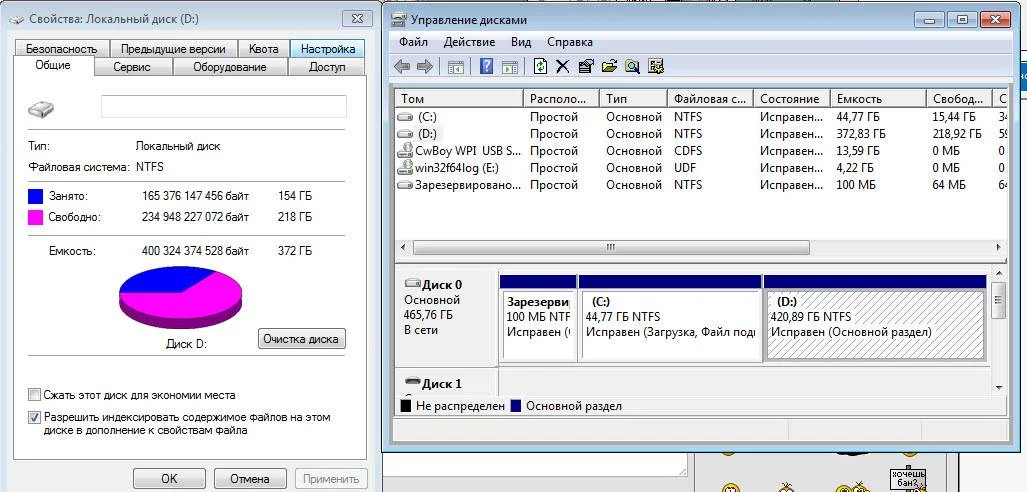Select the Общие tab
Screen dimensions: 1027x492
coord(53,66)
